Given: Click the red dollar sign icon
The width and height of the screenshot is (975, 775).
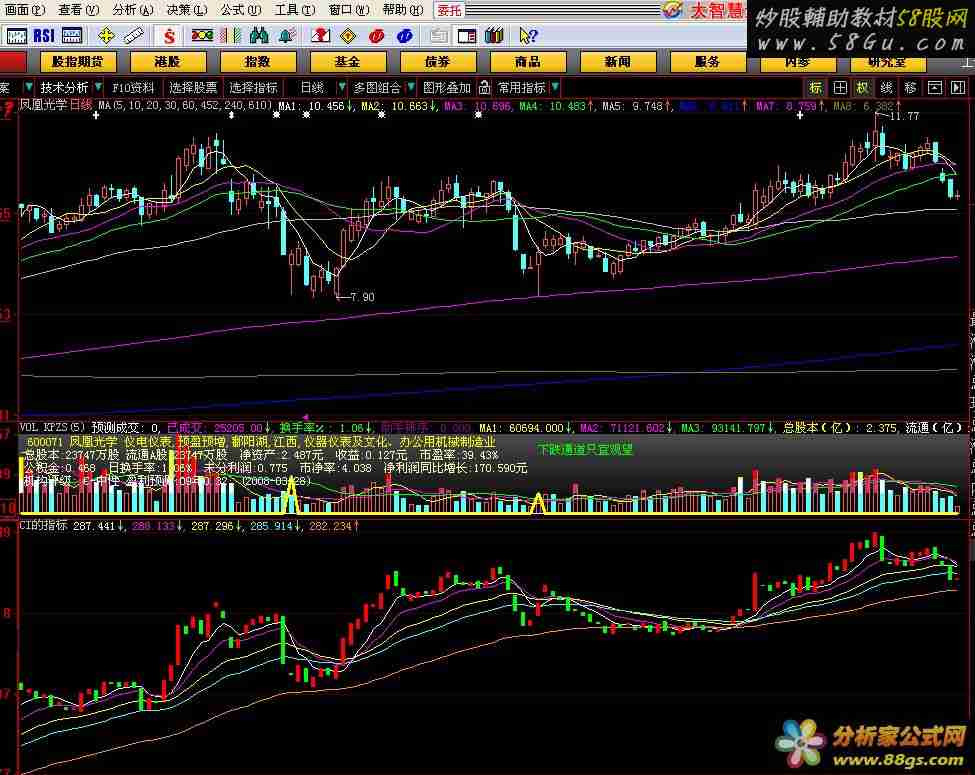Looking at the screenshot, I should (169, 36).
